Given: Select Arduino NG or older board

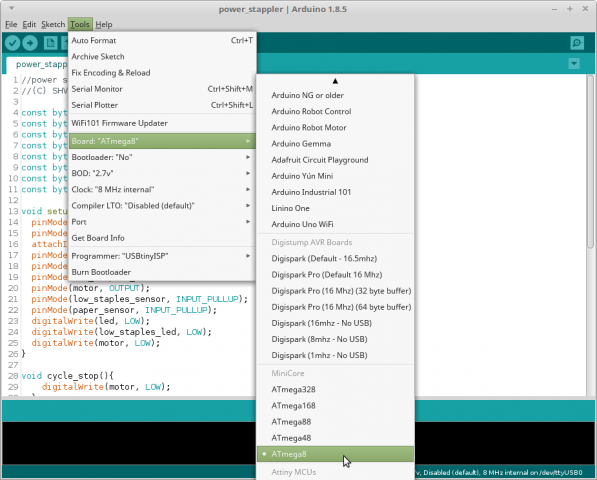Looking at the screenshot, I should pyautogui.click(x=335, y=95).
